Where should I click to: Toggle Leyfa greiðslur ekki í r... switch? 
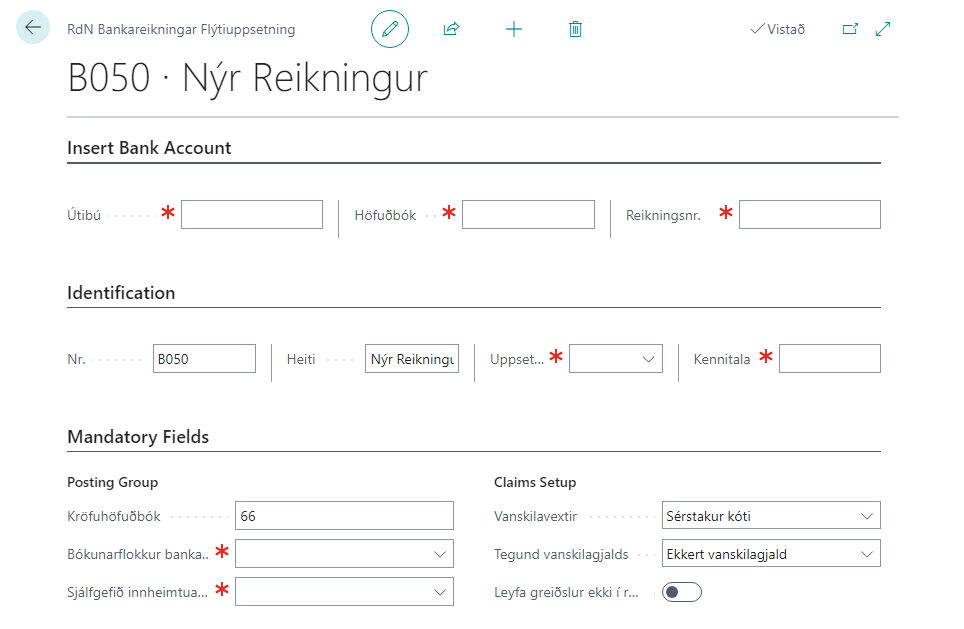tap(682, 592)
